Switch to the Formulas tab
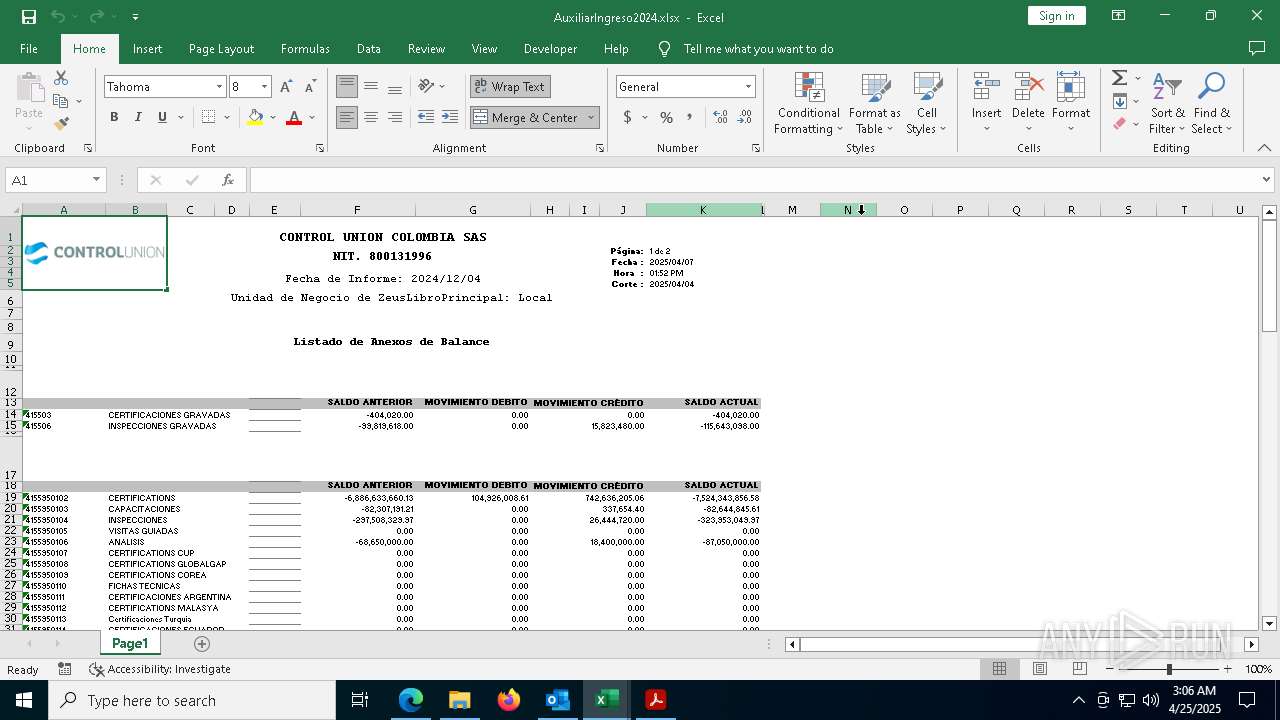The width and height of the screenshot is (1280, 720). [x=305, y=49]
